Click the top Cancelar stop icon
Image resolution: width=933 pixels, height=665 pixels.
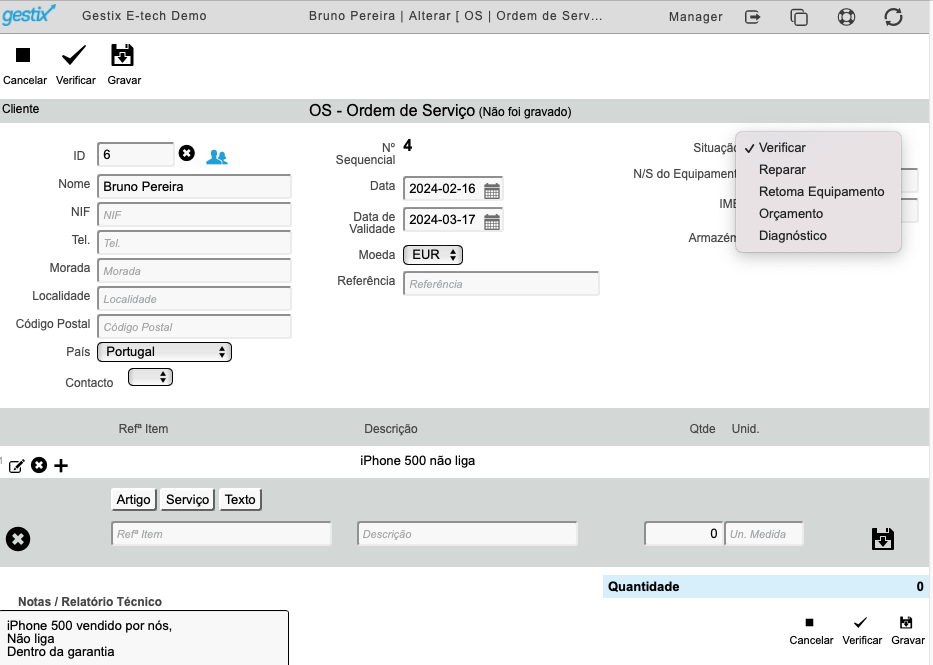pyautogui.click(x=23, y=55)
